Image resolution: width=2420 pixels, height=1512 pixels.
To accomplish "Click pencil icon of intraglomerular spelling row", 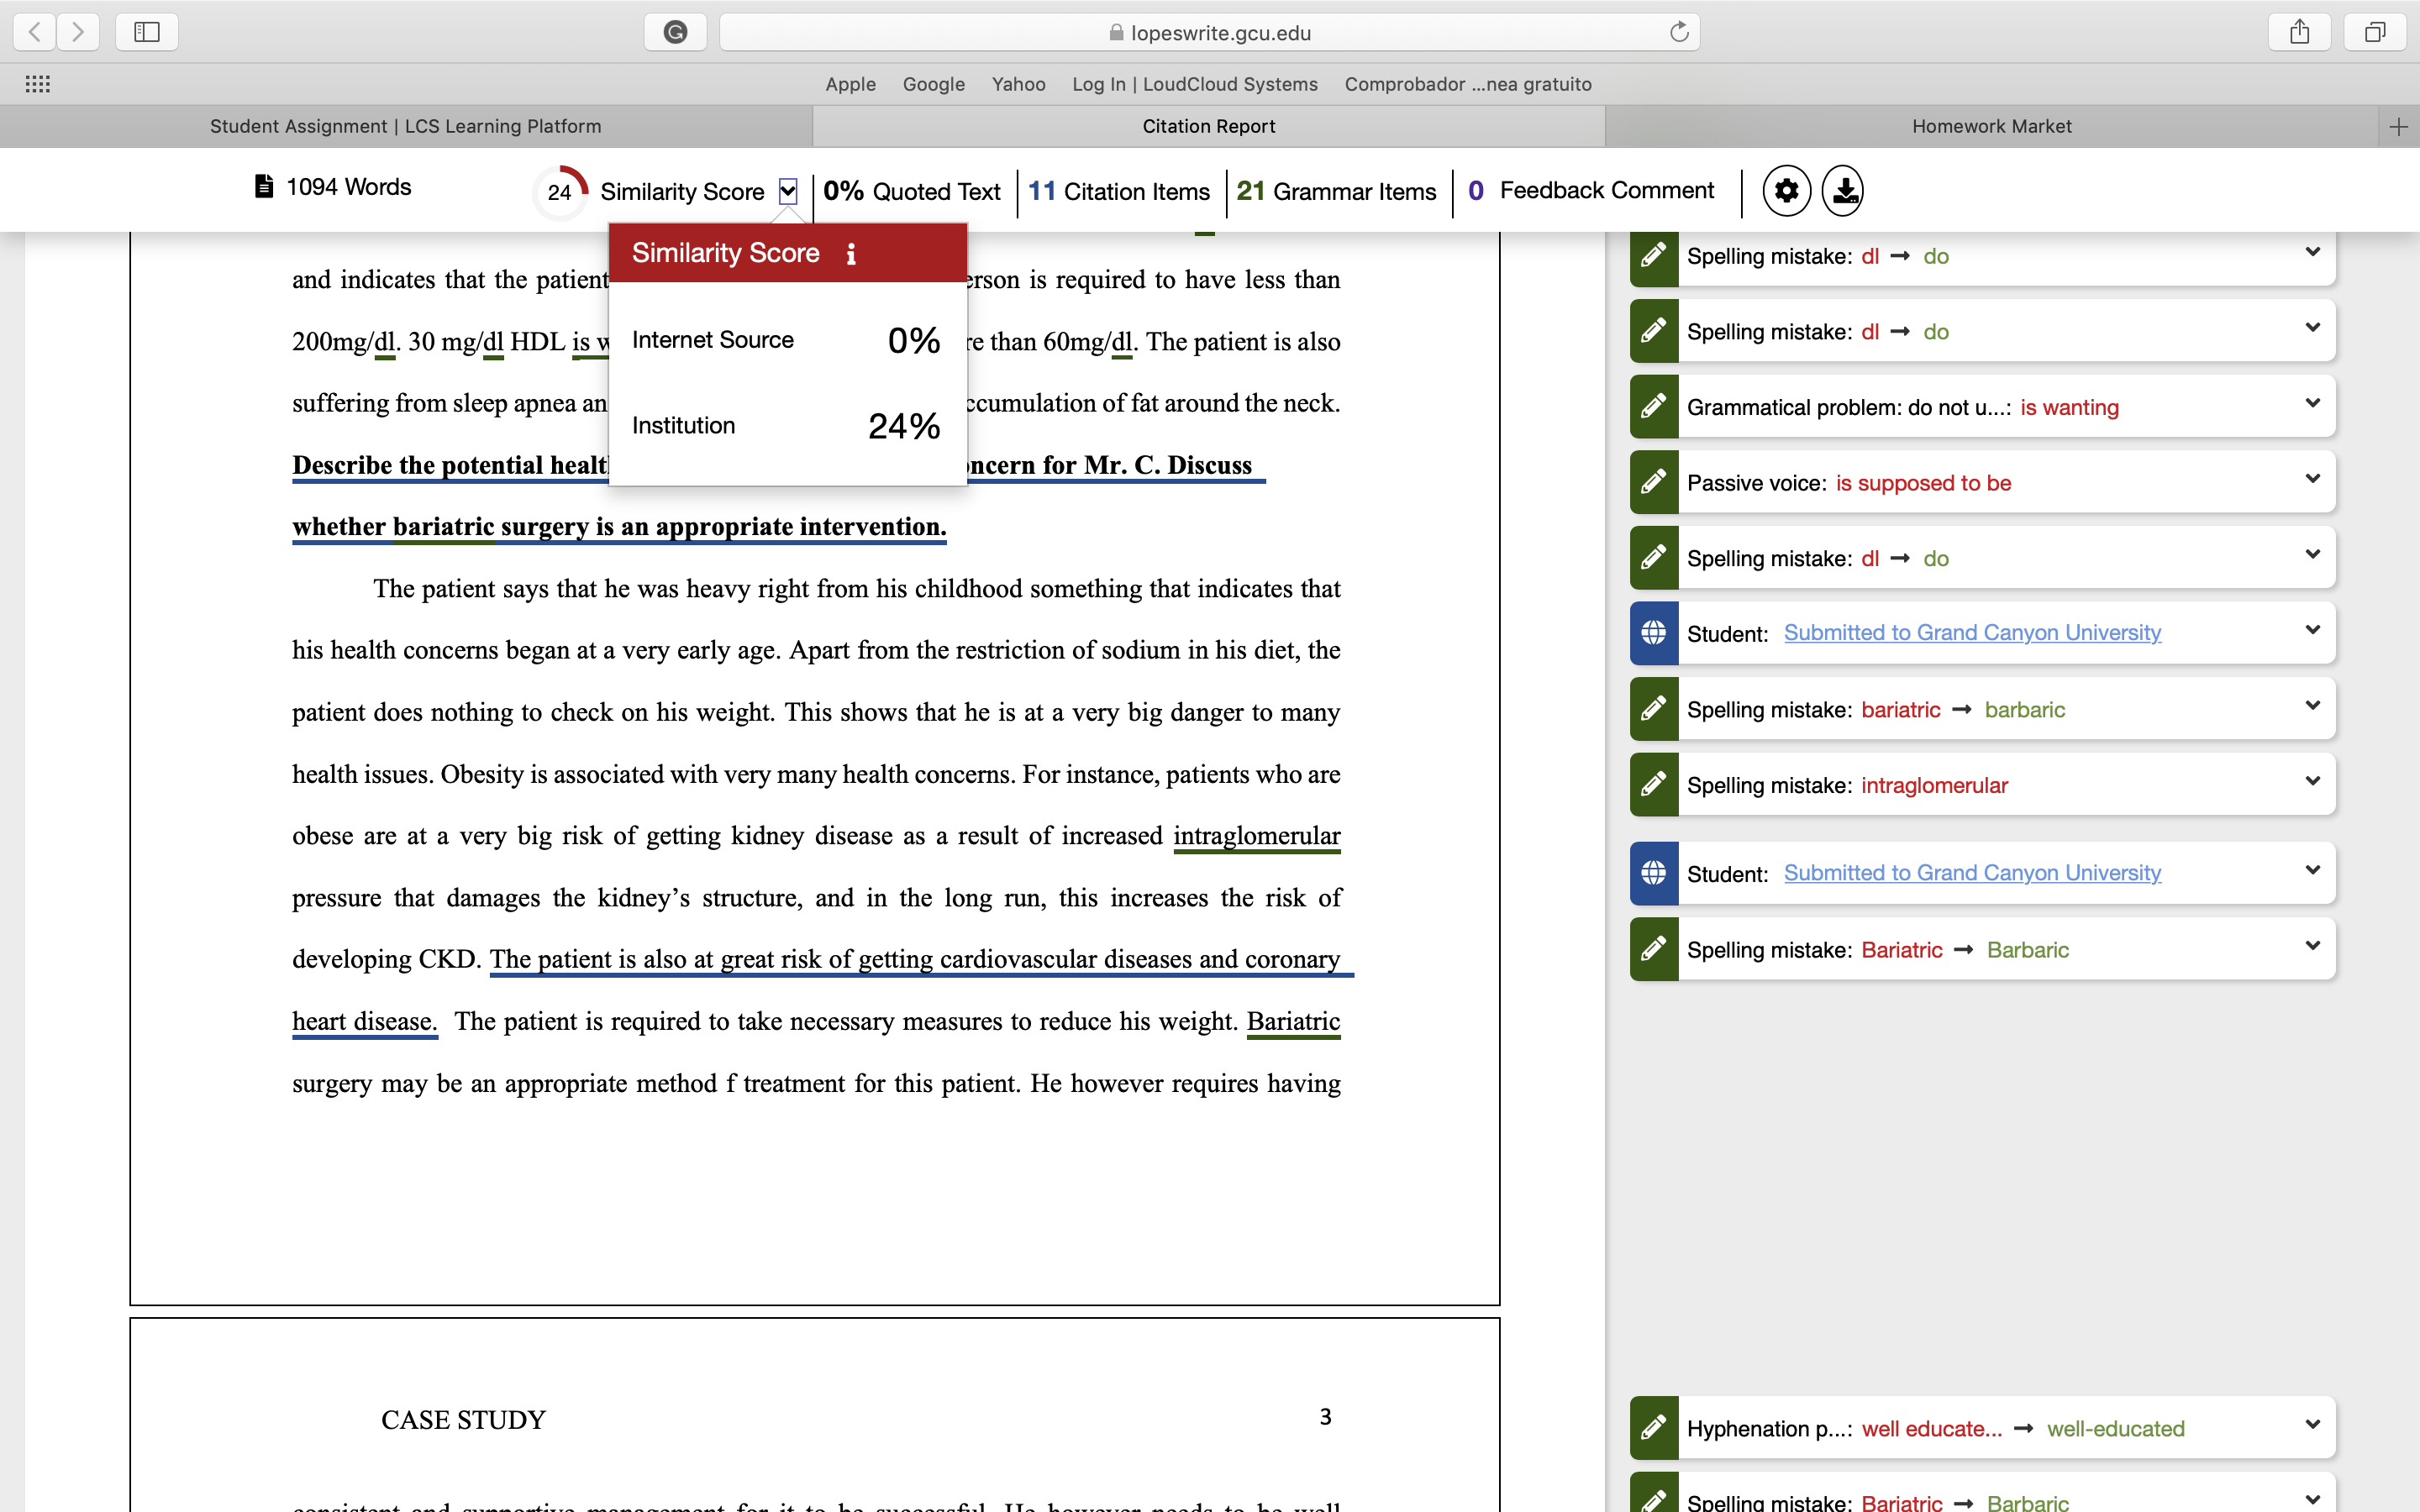I will point(1654,784).
